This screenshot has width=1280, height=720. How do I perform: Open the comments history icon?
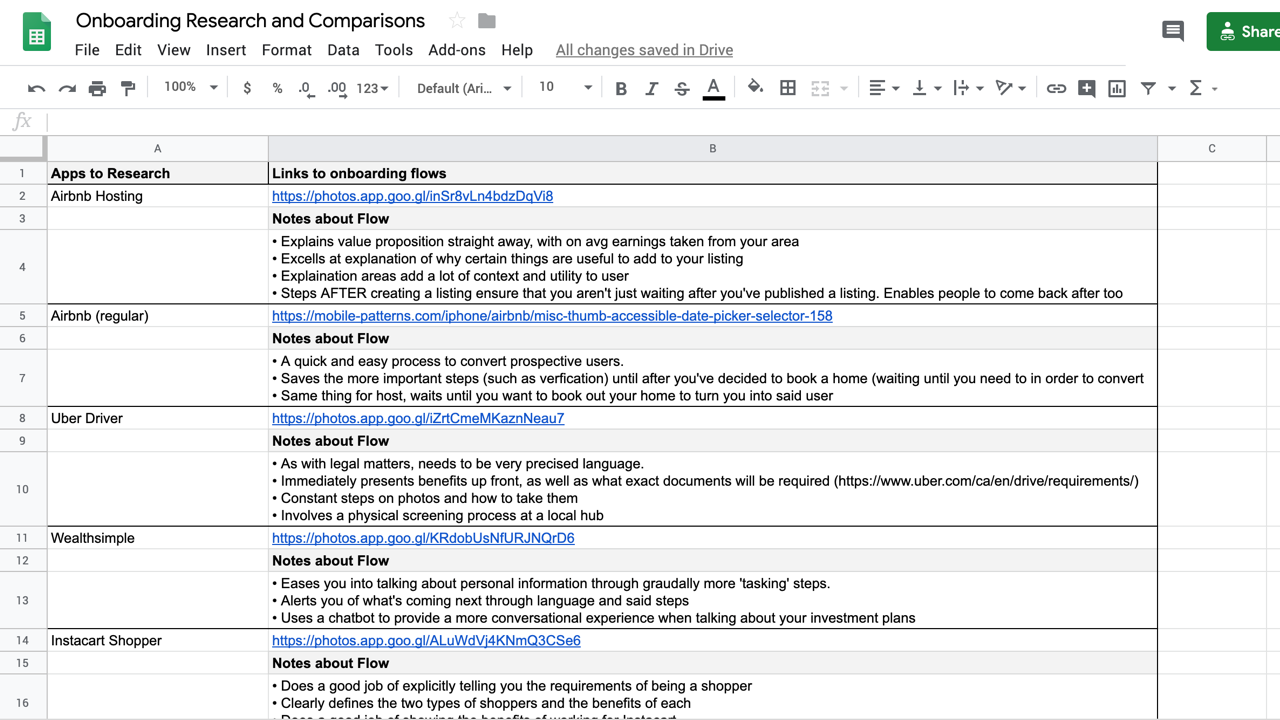point(1173,31)
